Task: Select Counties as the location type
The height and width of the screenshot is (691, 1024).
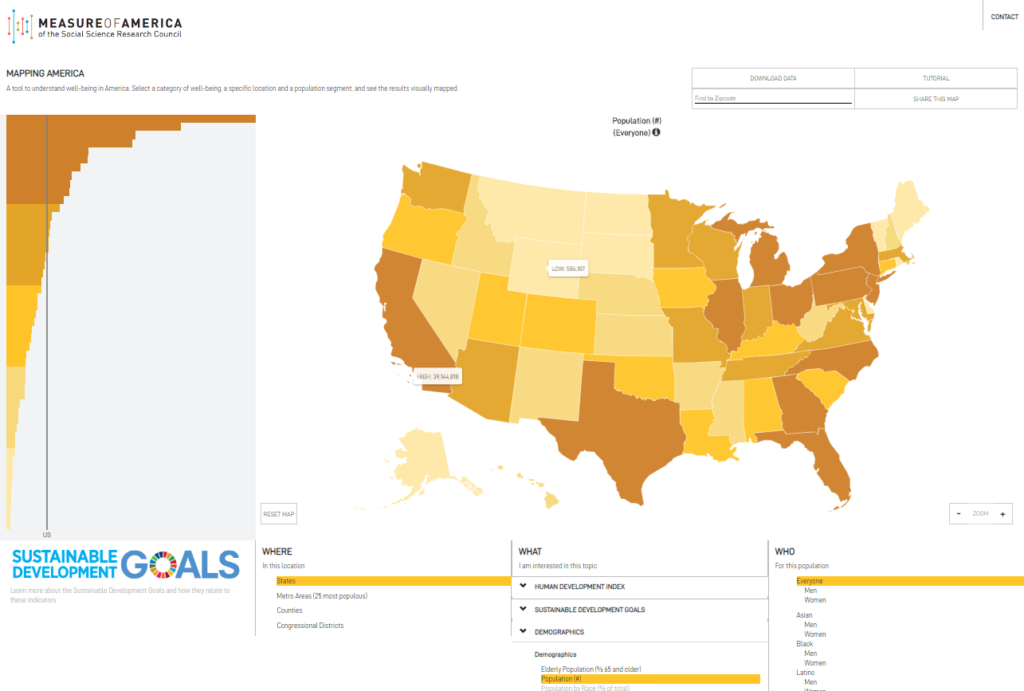Action: coord(289,609)
